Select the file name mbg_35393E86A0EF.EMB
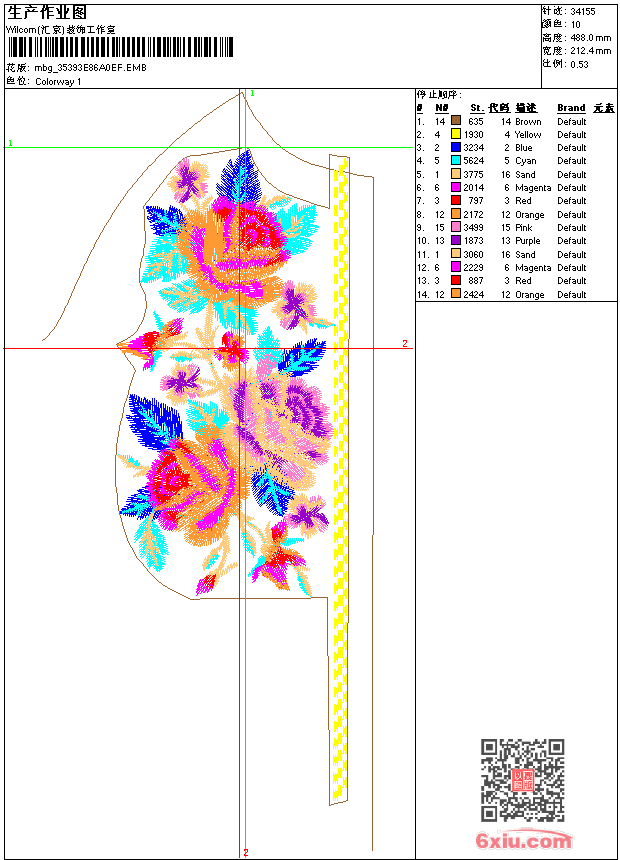This screenshot has width=620, height=860. click(x=91, y=68)
